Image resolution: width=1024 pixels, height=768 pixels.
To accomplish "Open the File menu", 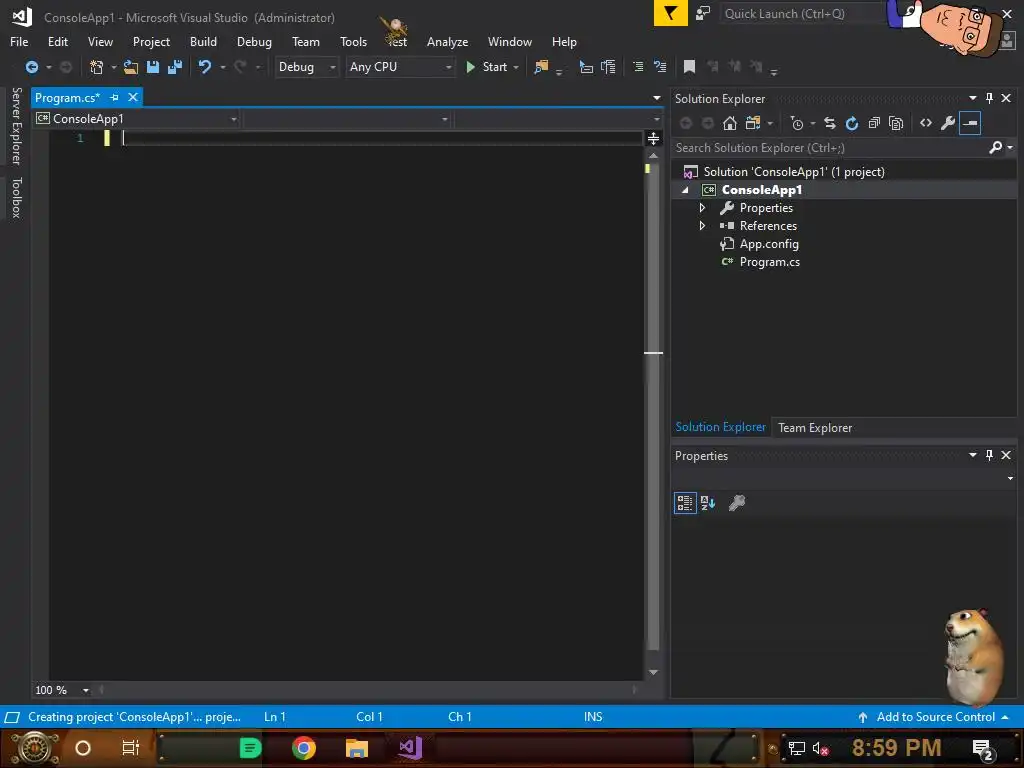I will [x=19, y=42].
